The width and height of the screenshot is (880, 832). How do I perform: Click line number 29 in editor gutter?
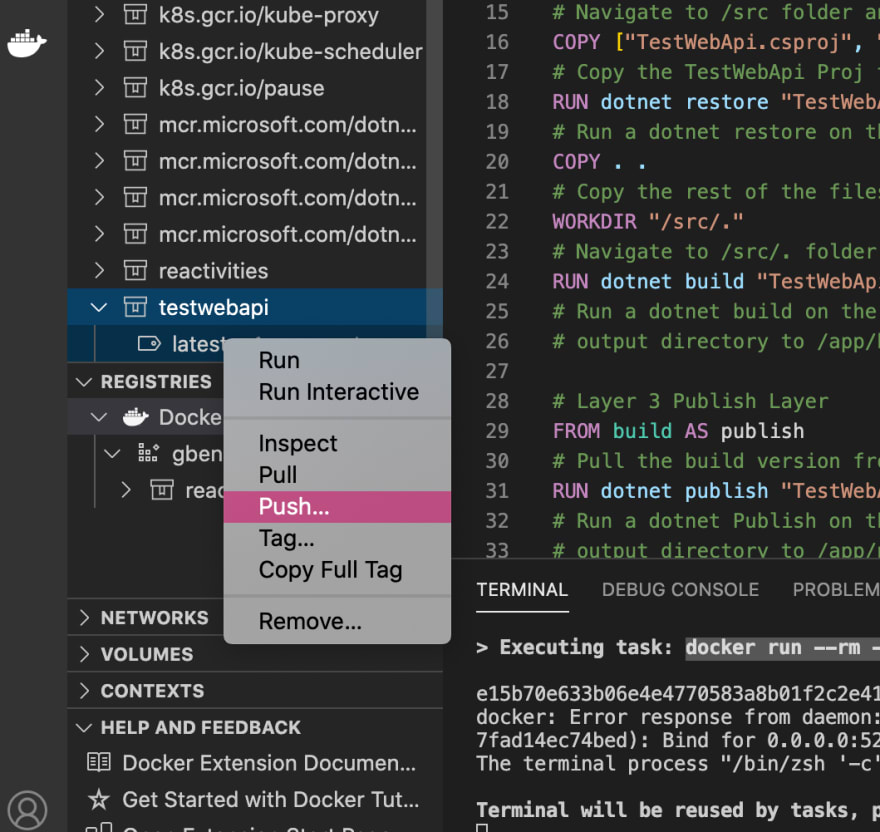coord(497,431)
